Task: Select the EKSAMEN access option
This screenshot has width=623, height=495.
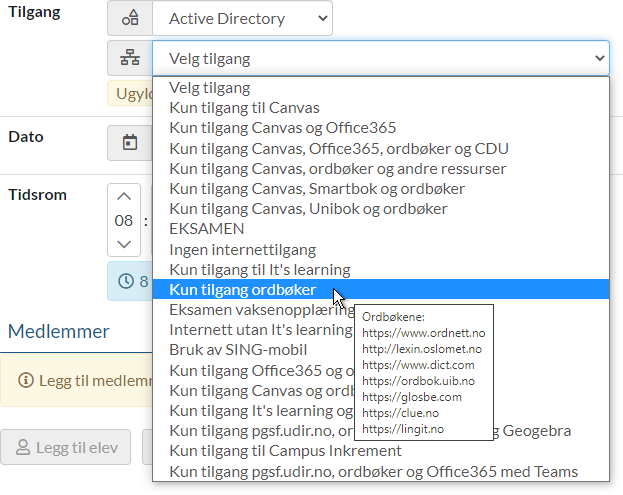Action: (207, 229)
